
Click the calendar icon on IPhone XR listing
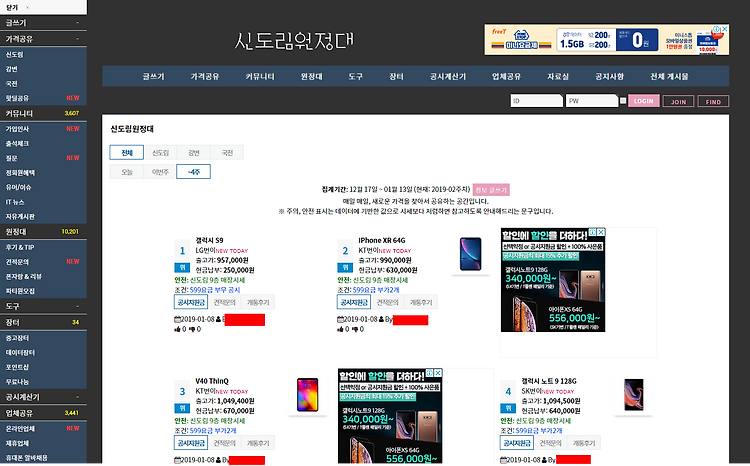tap(341, 319)
